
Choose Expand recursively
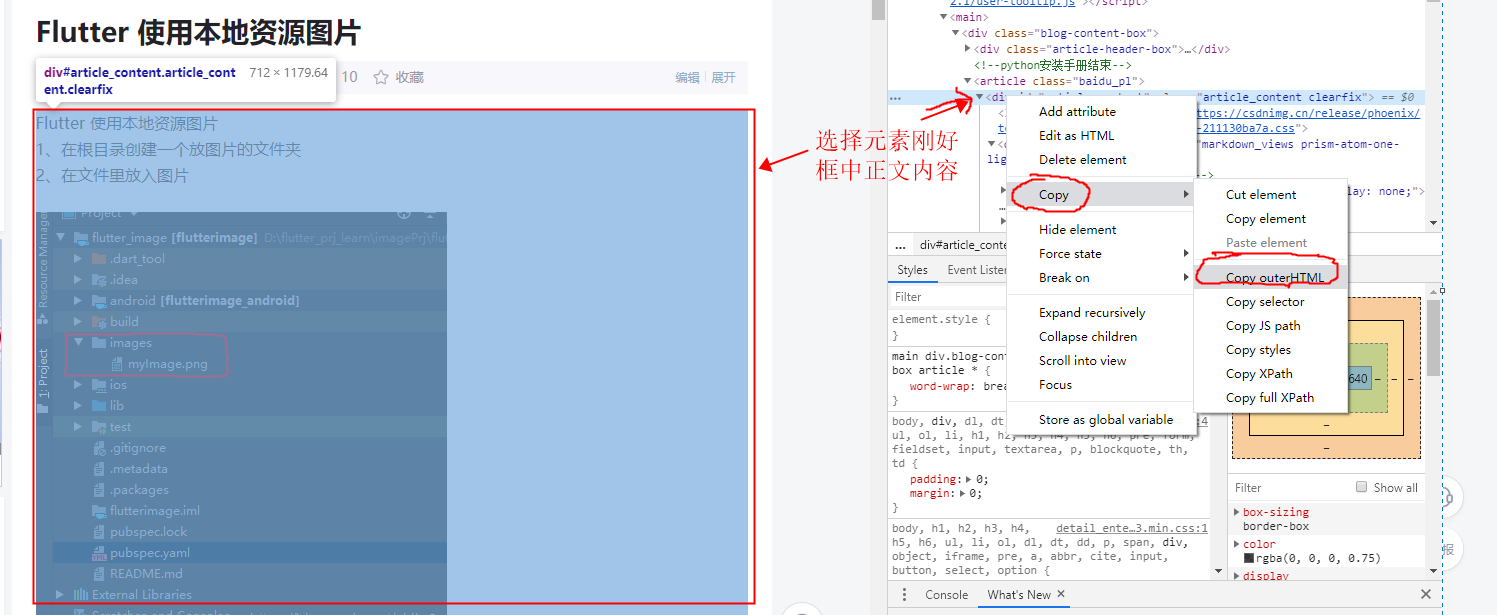point(1101,313)
